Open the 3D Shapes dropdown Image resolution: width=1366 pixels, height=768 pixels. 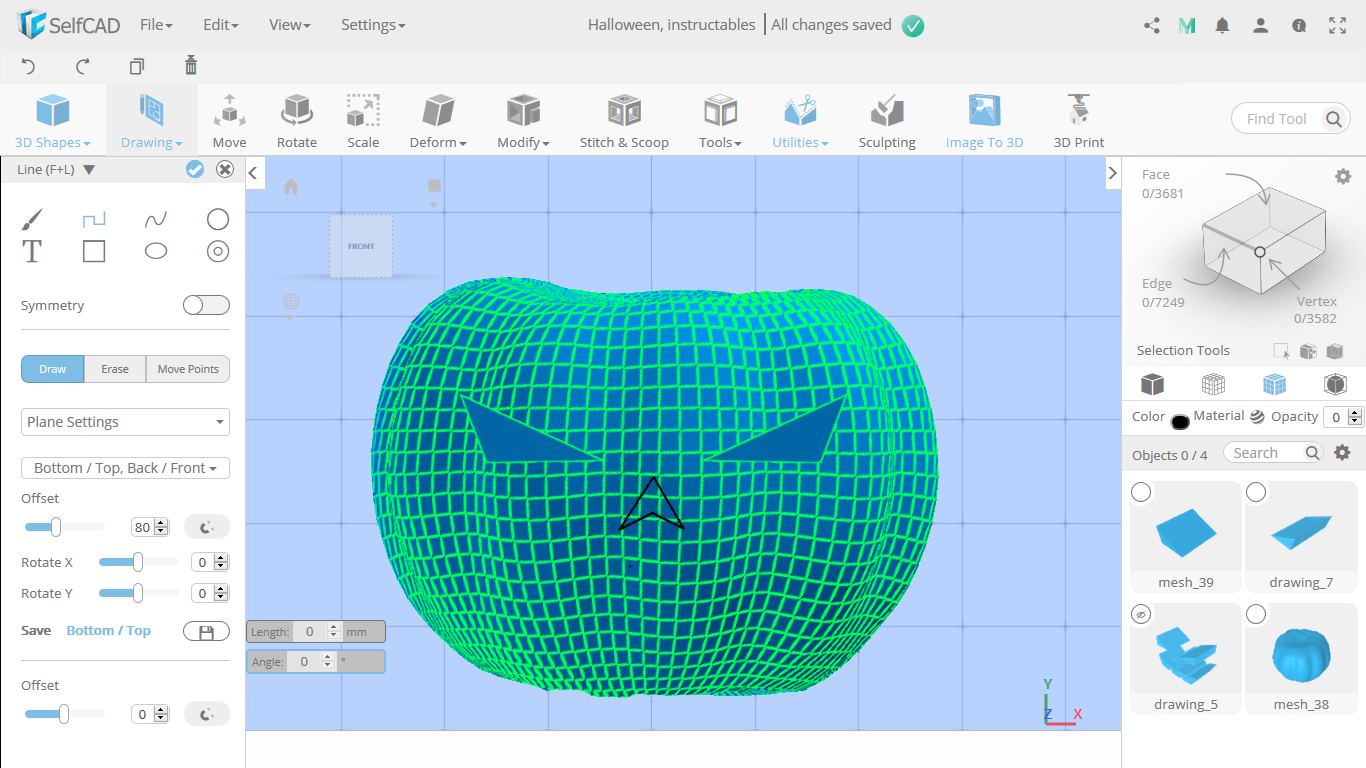[53, 121]
